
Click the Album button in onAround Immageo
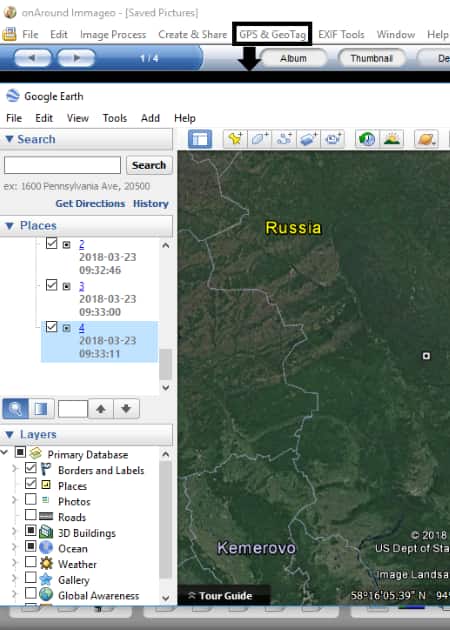(x=293, y=58)
